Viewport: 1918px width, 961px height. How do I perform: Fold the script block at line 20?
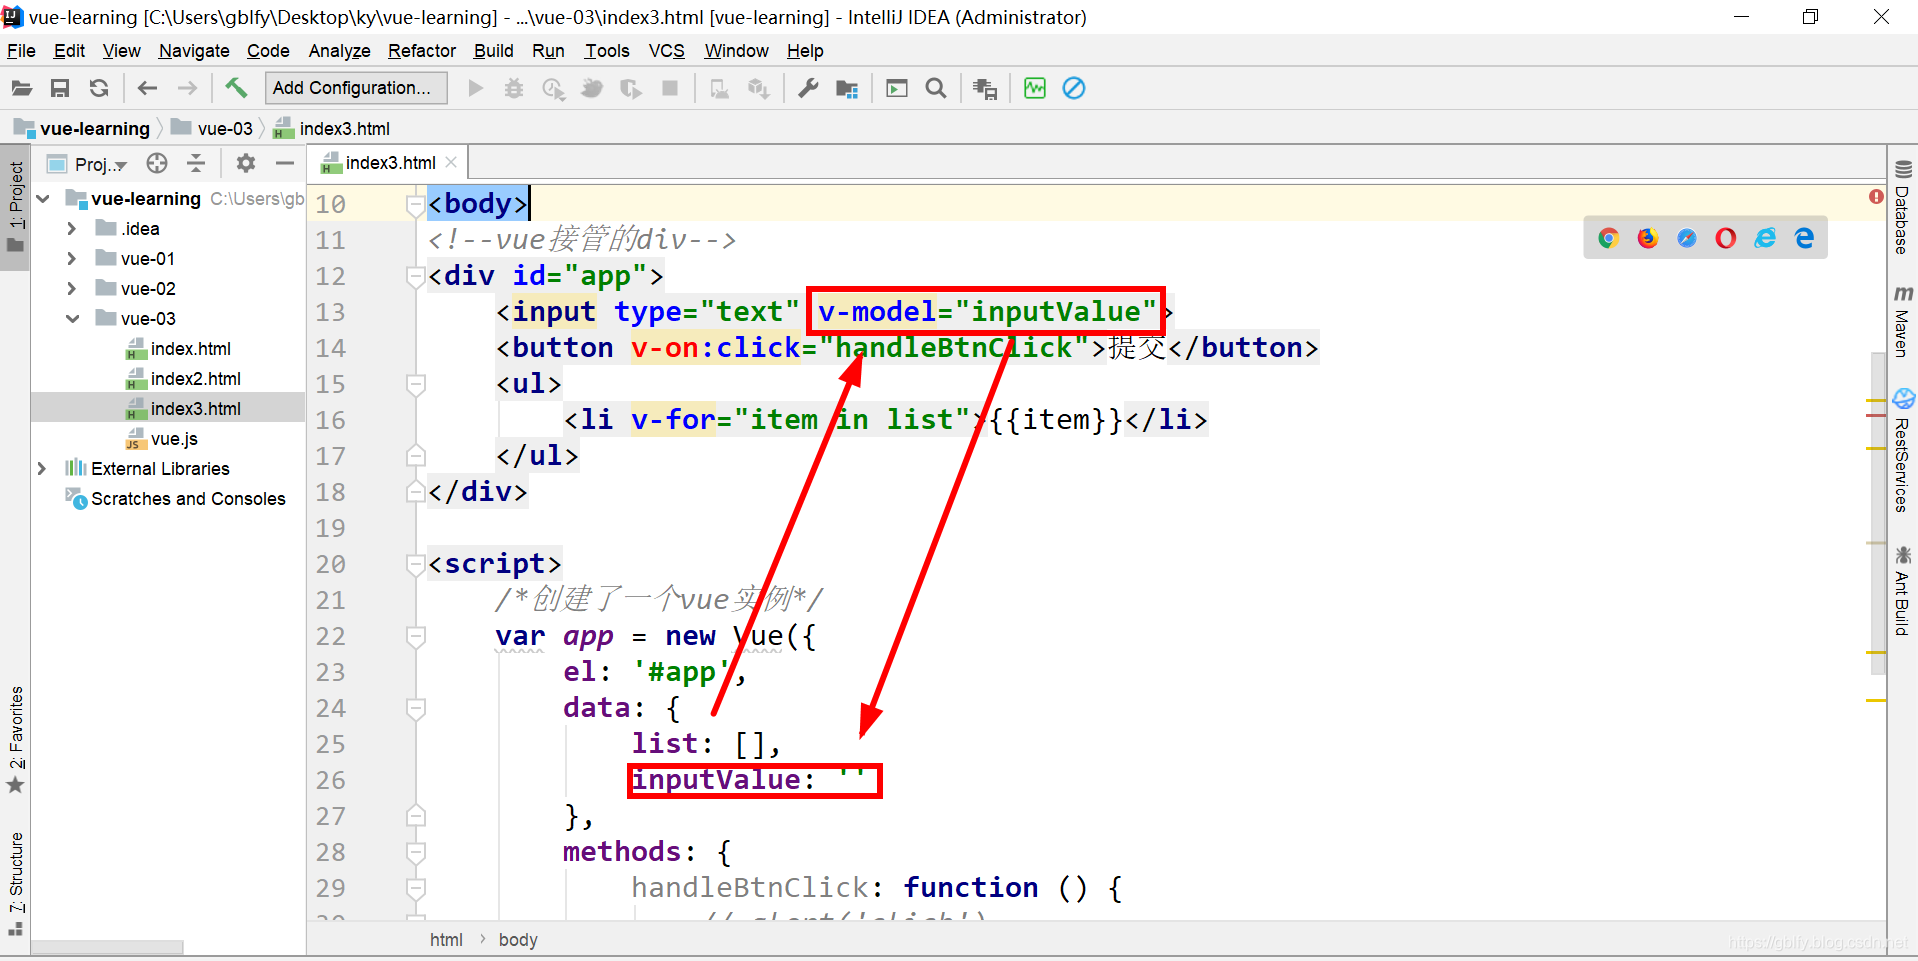tap(416, 564)
